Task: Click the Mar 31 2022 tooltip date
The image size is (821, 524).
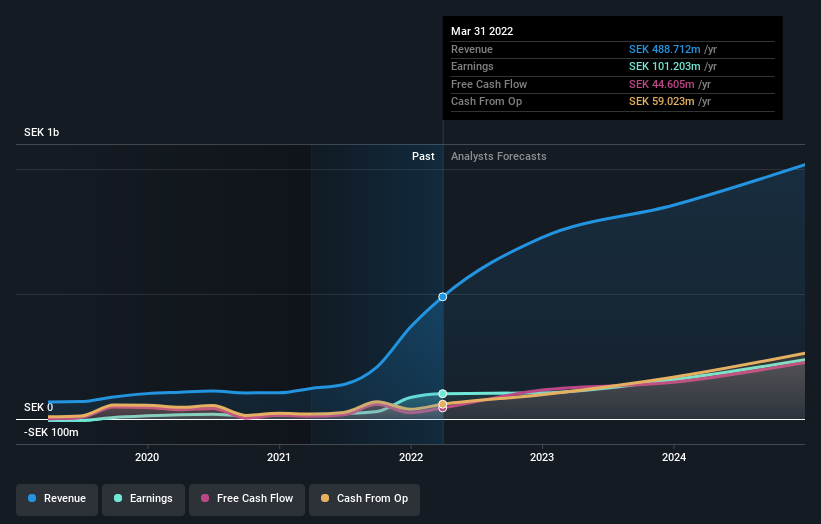Action: point(482,31)
